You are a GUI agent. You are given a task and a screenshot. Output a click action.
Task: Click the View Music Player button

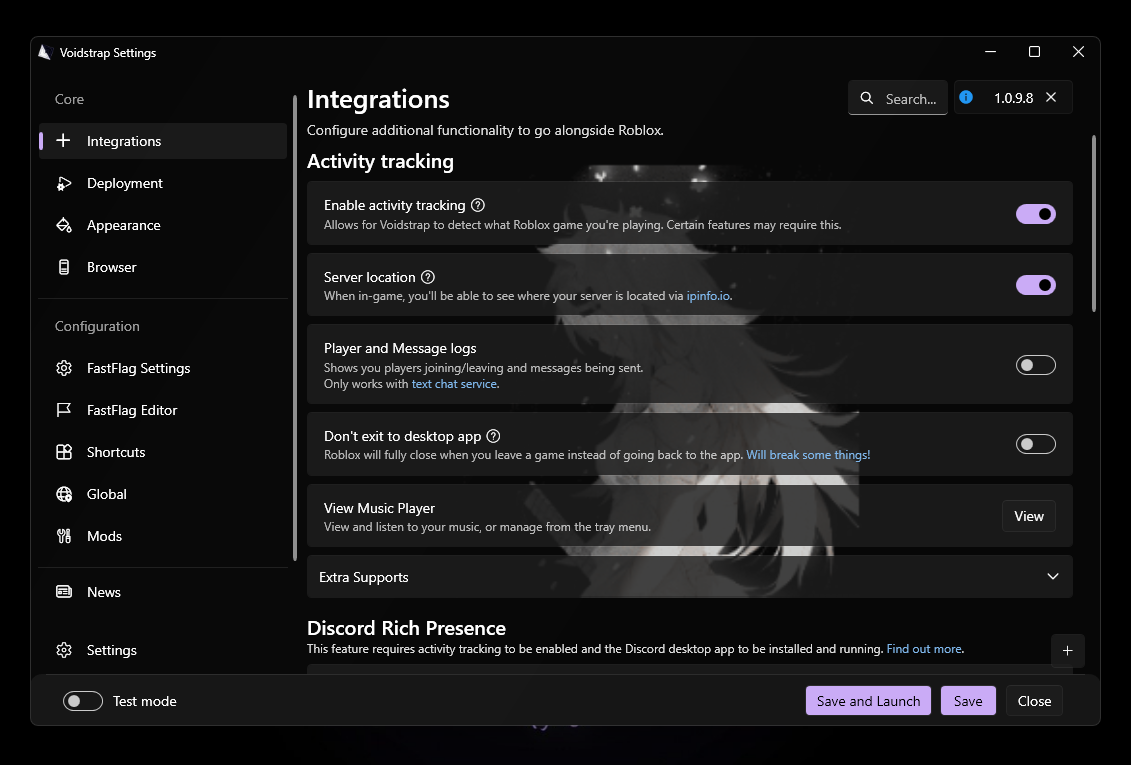(x=1028, y=515)
